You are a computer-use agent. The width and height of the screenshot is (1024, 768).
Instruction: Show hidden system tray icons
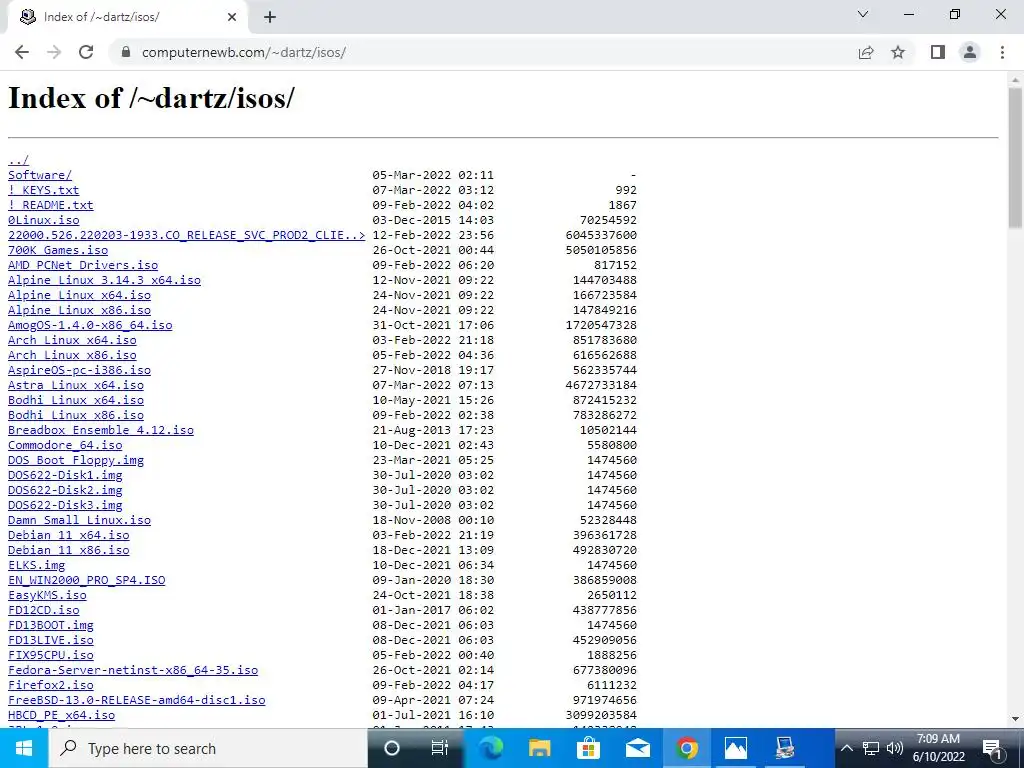coord(846,748)
